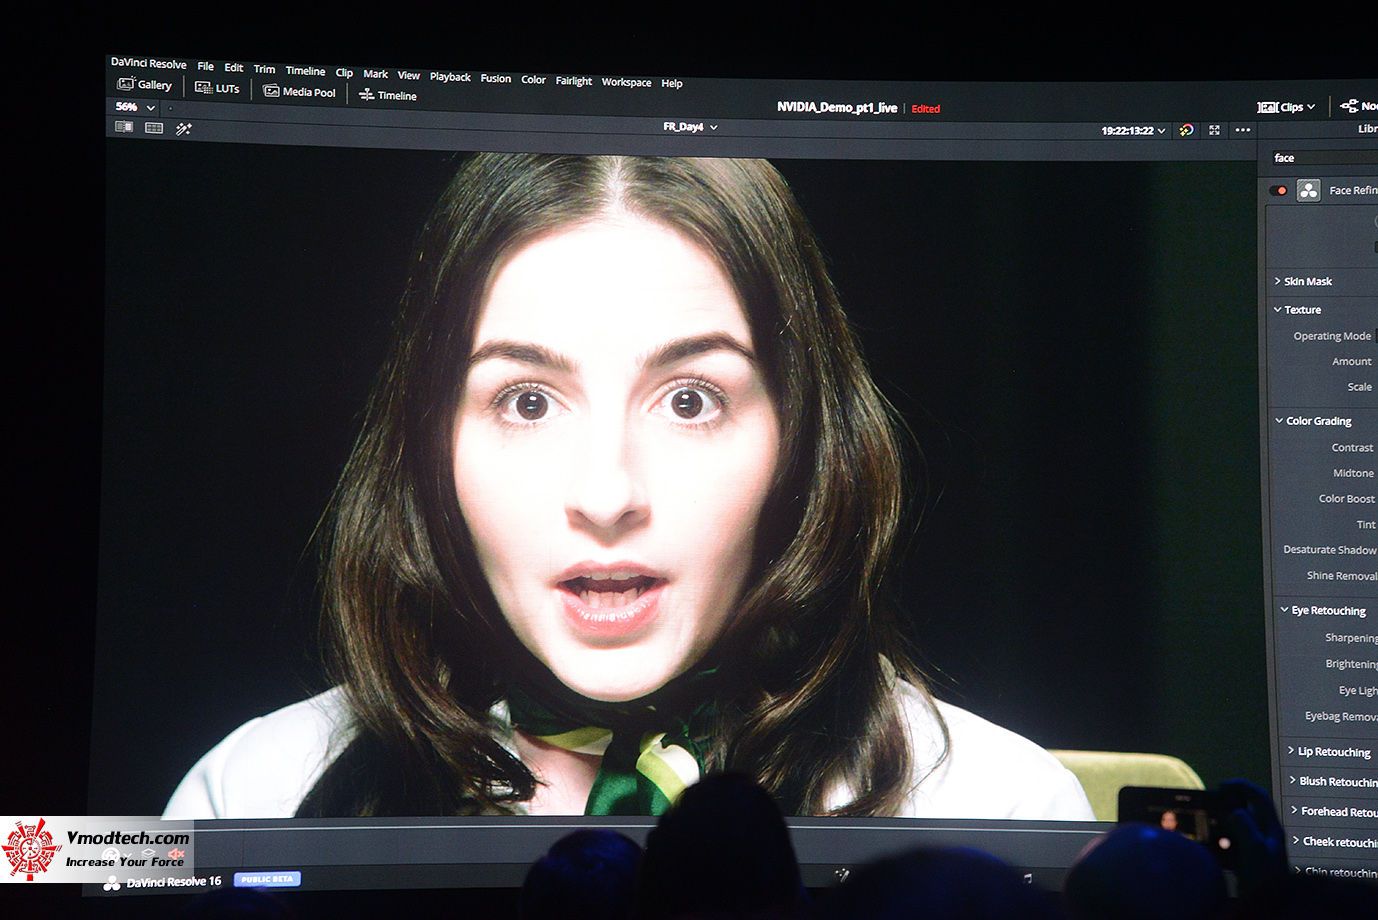Image resolution: width=1378 pixels, height=920 pixels.
Task: Click the Face Refinement plugin icon
Action: point(1308,190)
